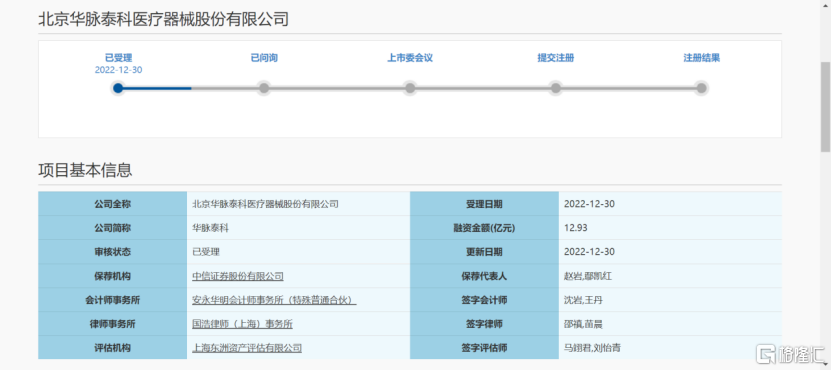Select the 提交注册 stage label

click(555, 58)
